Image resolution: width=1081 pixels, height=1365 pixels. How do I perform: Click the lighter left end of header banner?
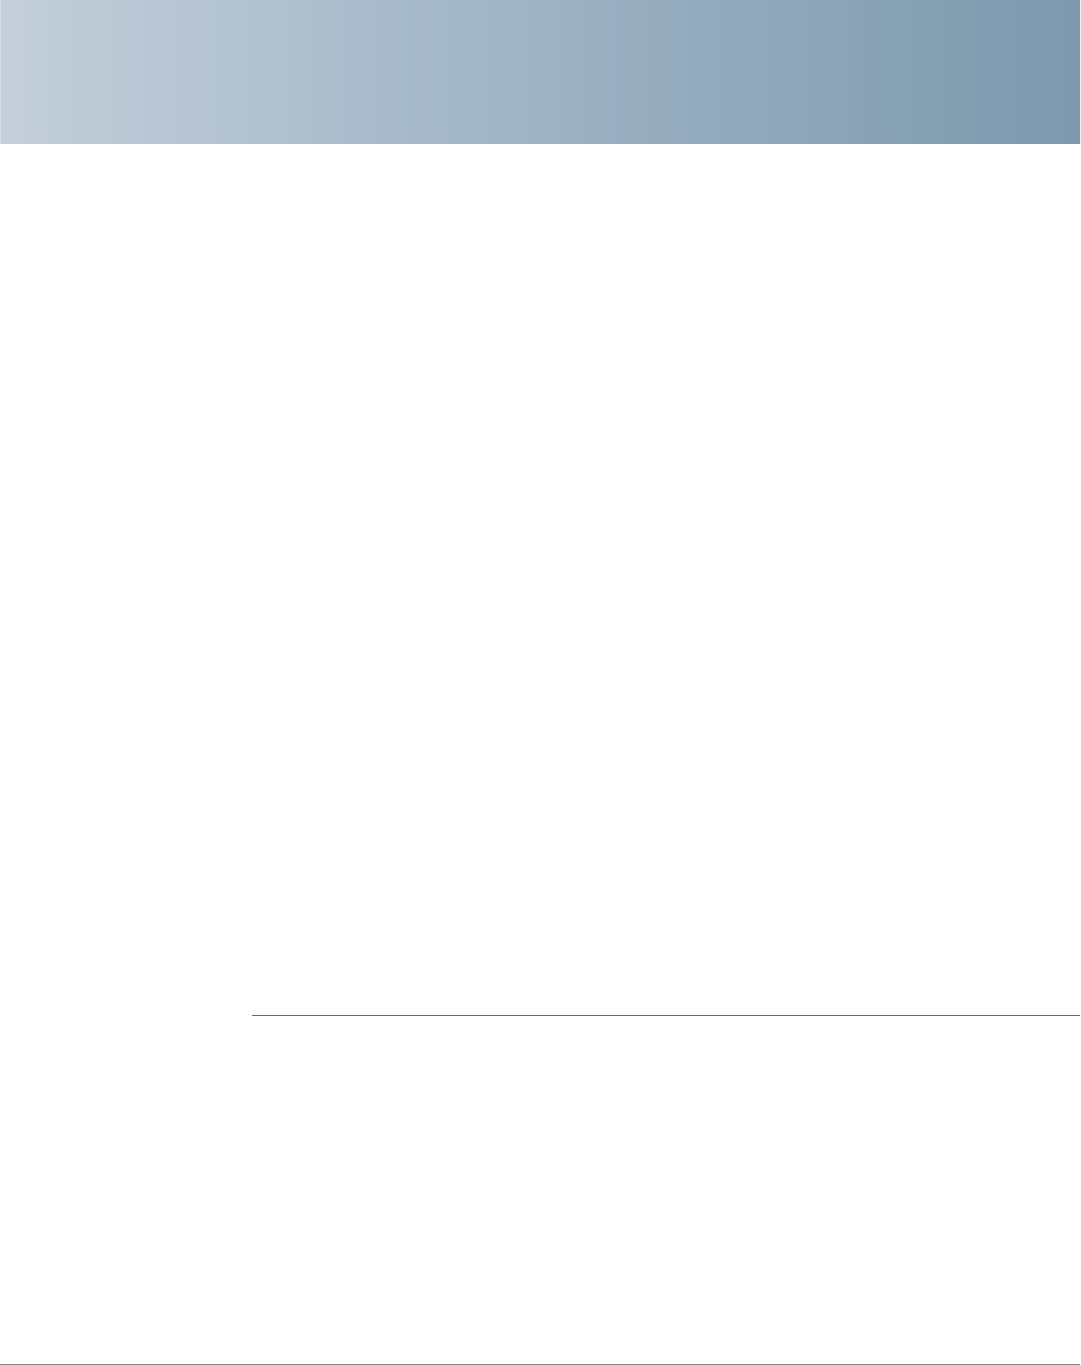(x=60, y=72)
